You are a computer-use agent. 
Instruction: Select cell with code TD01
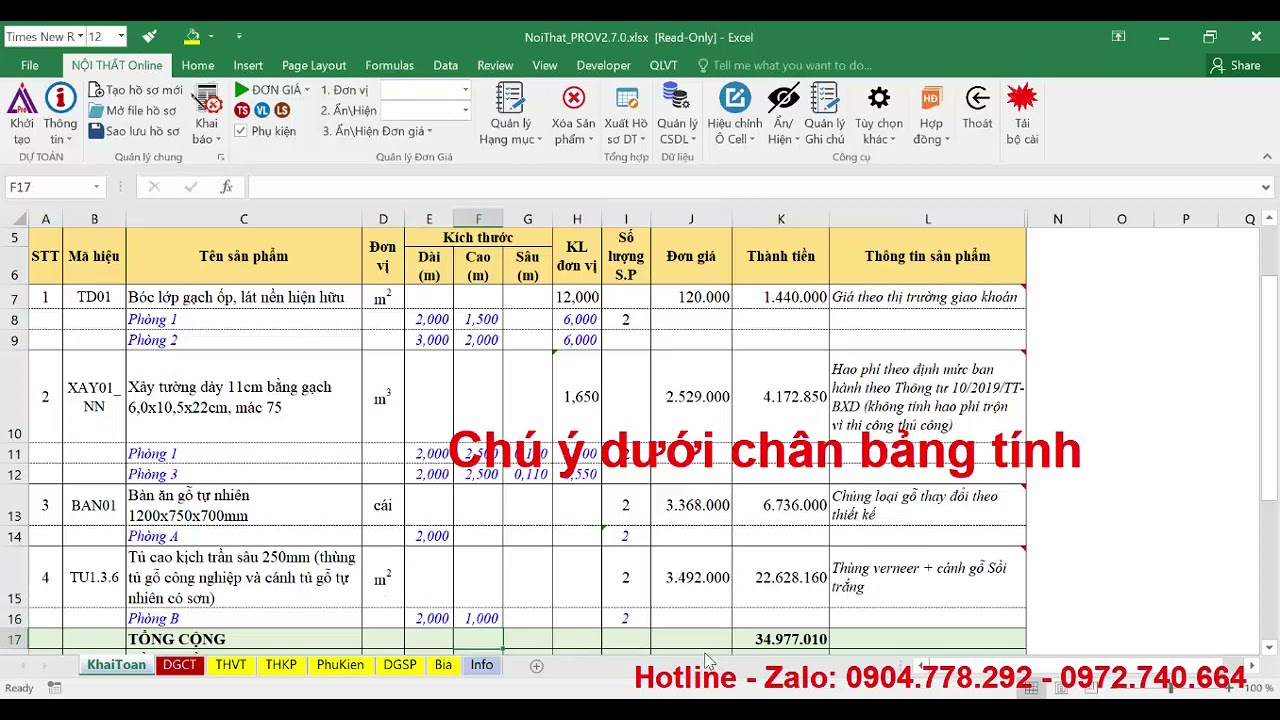click(x=94, y=297)
